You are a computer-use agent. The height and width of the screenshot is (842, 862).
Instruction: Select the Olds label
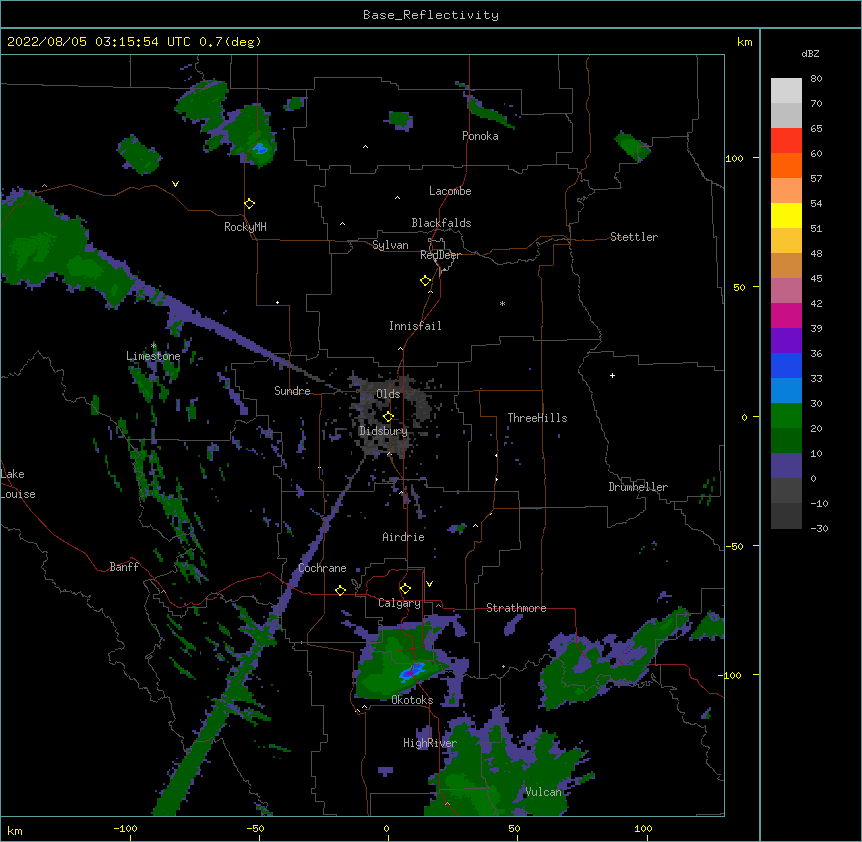click(388, 394)
